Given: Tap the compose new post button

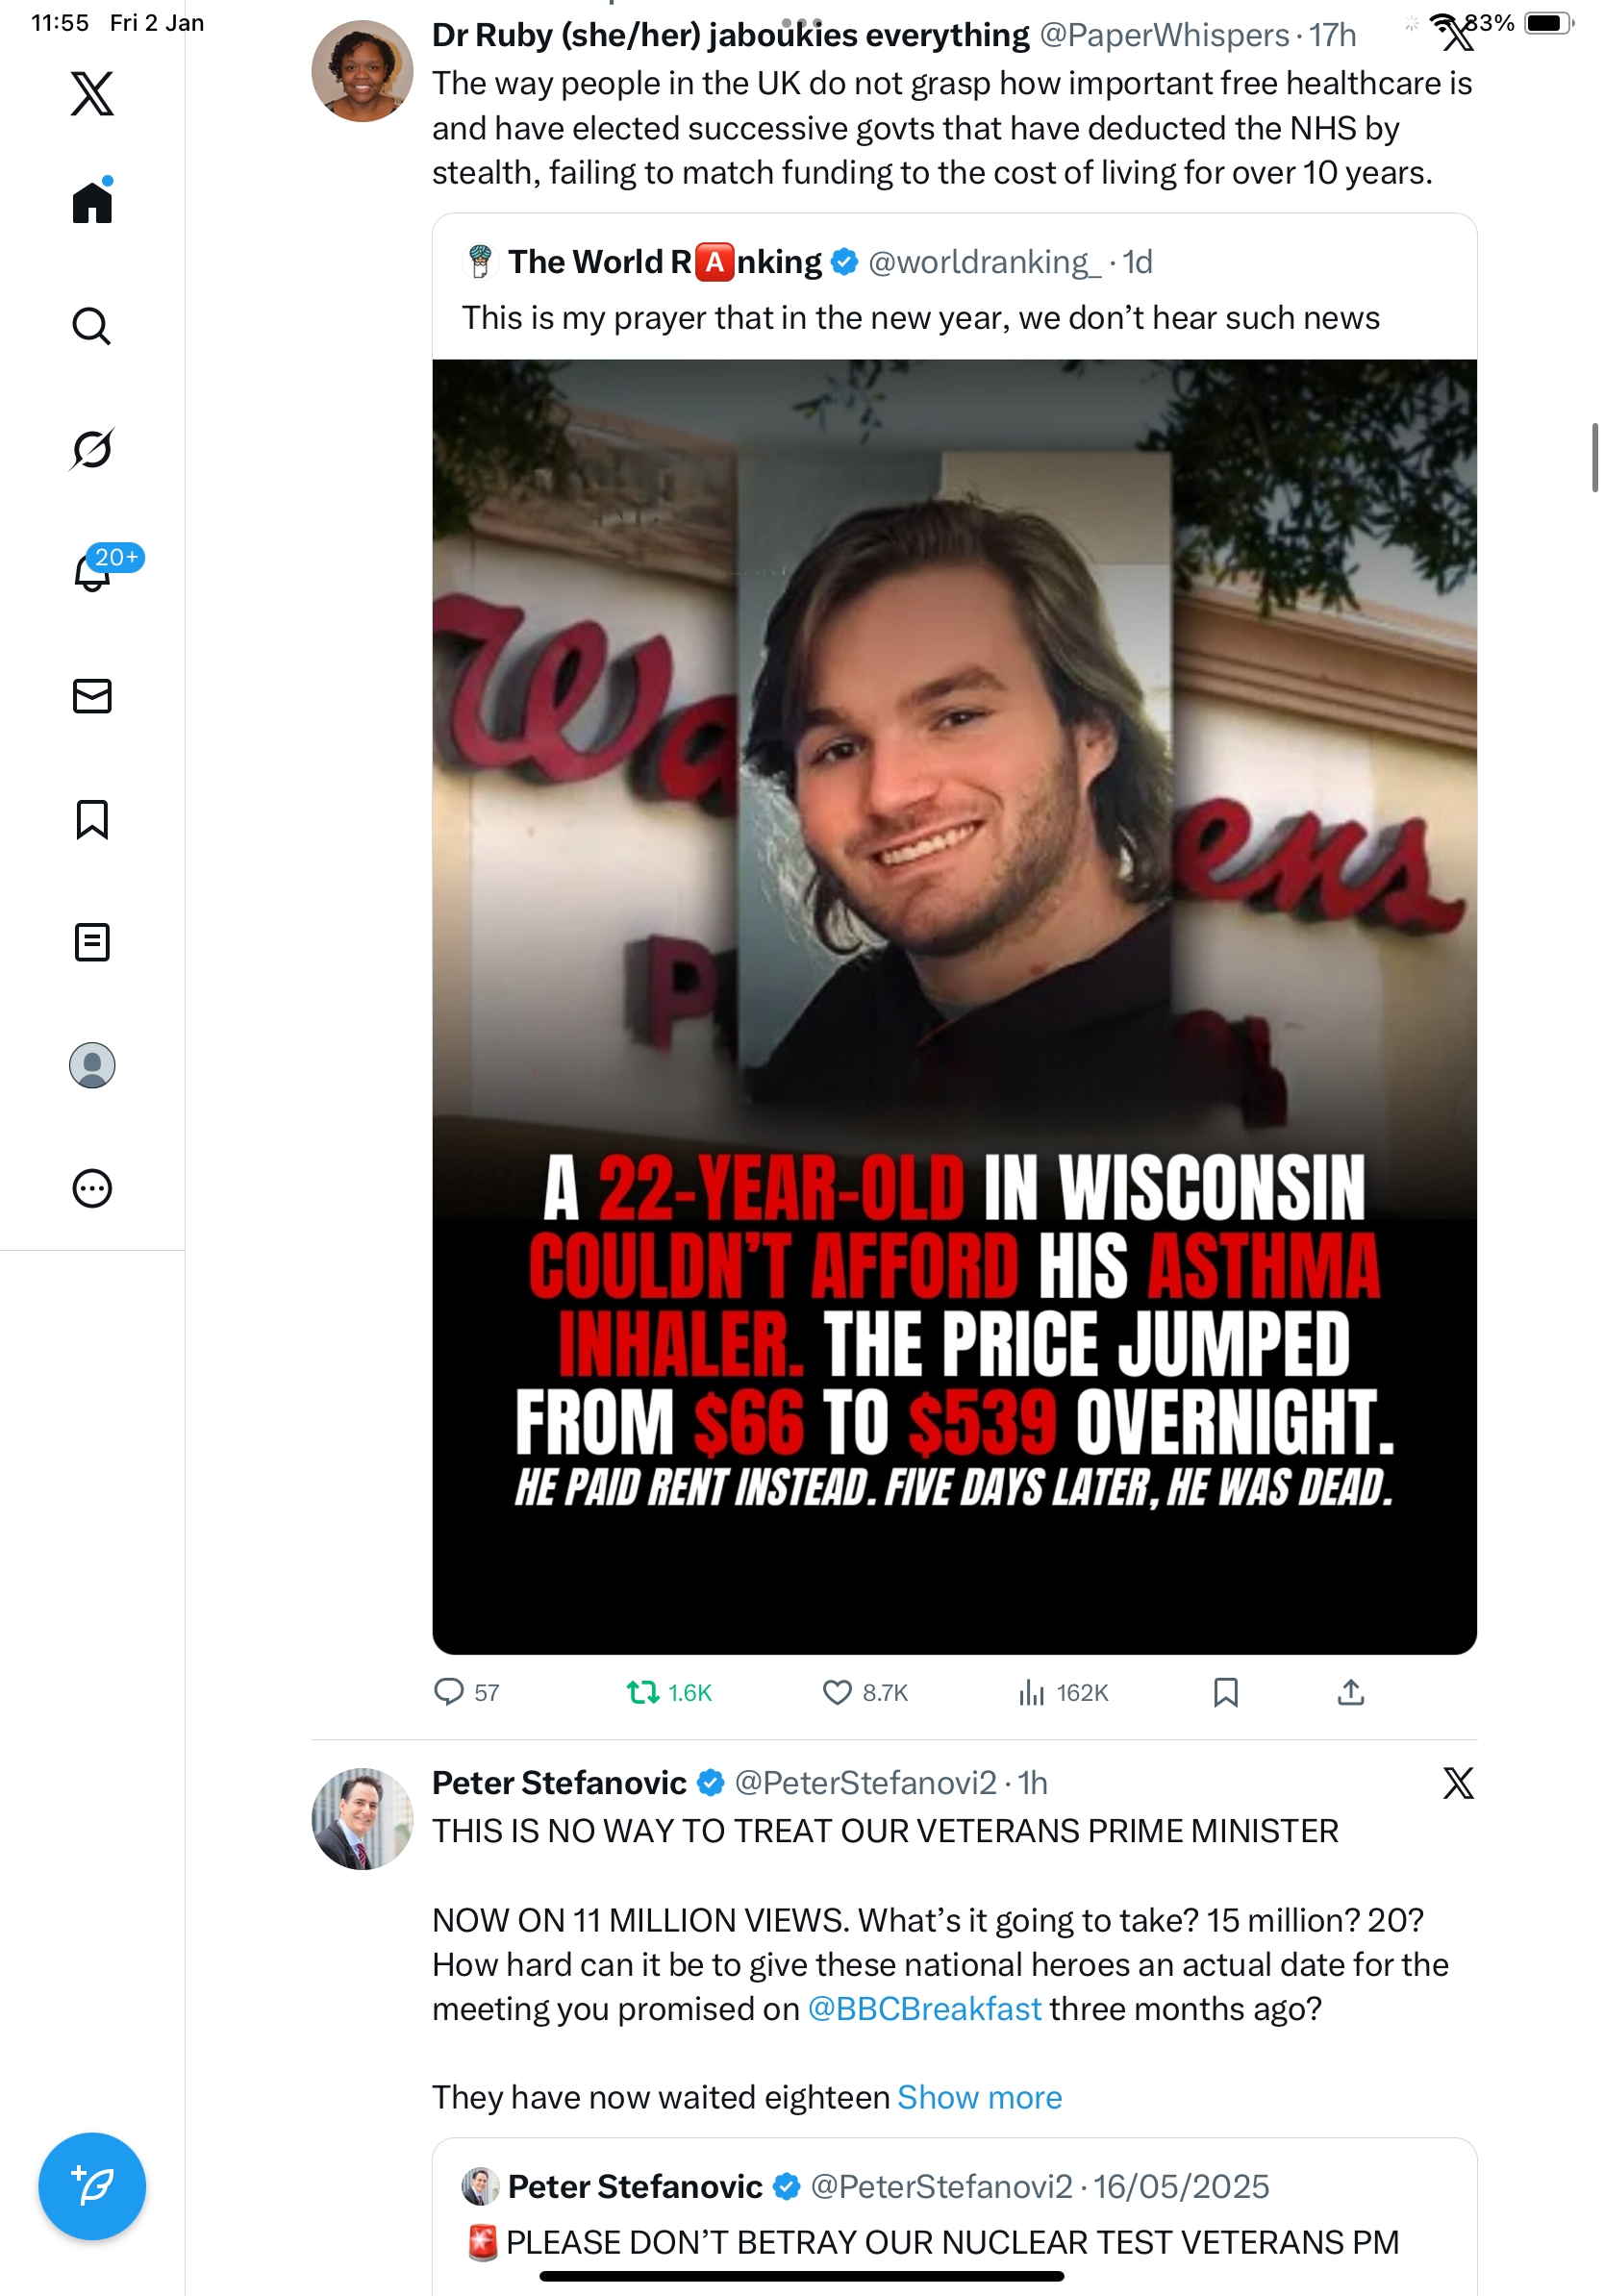Looking at the screenshot, I should tap(92, 2186).
